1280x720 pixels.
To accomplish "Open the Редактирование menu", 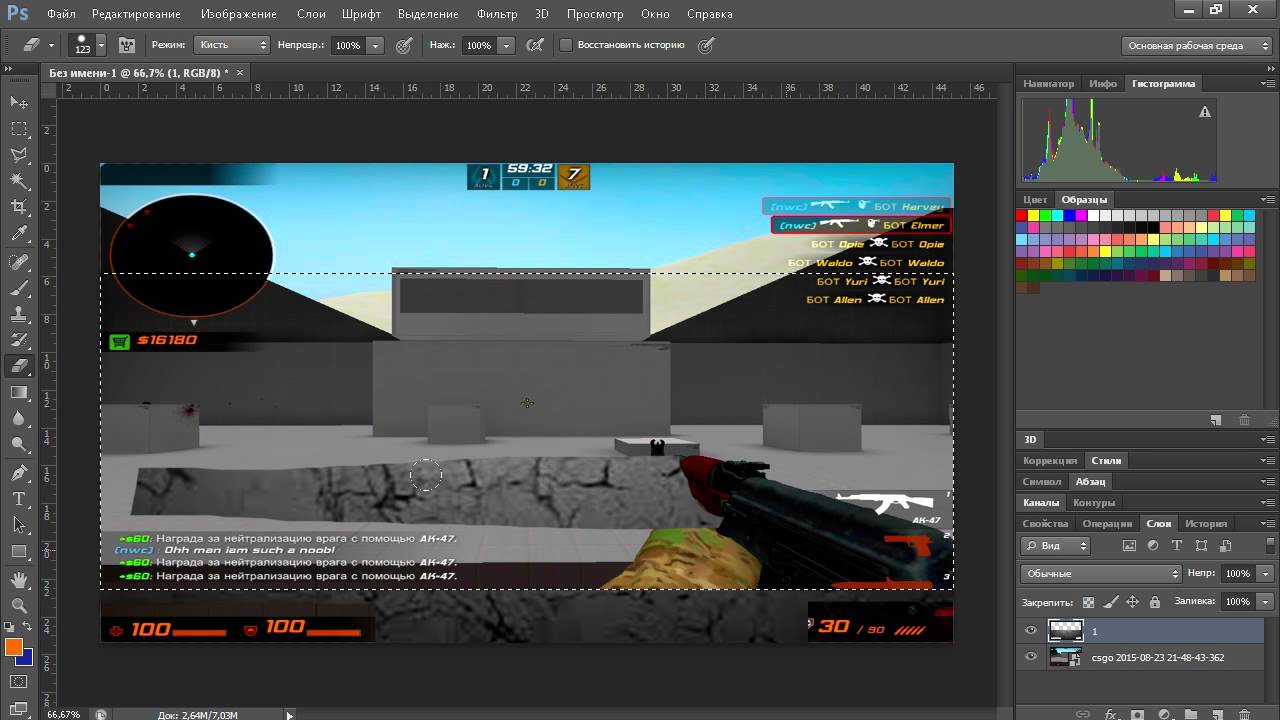I will point(136,14).
